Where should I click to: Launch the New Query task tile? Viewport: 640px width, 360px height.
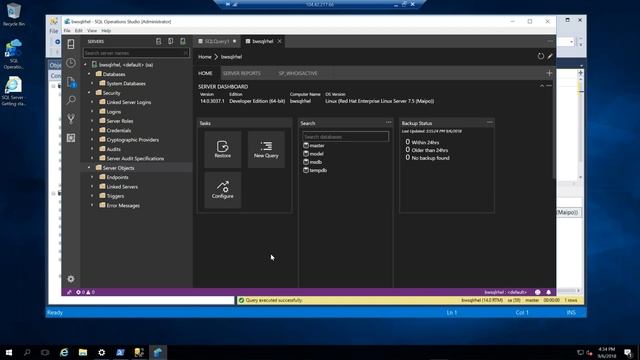(x=266, y=149)
